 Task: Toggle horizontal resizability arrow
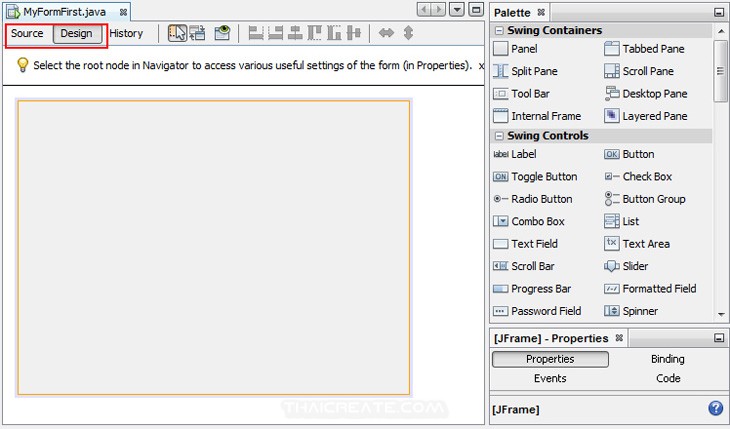386,33
